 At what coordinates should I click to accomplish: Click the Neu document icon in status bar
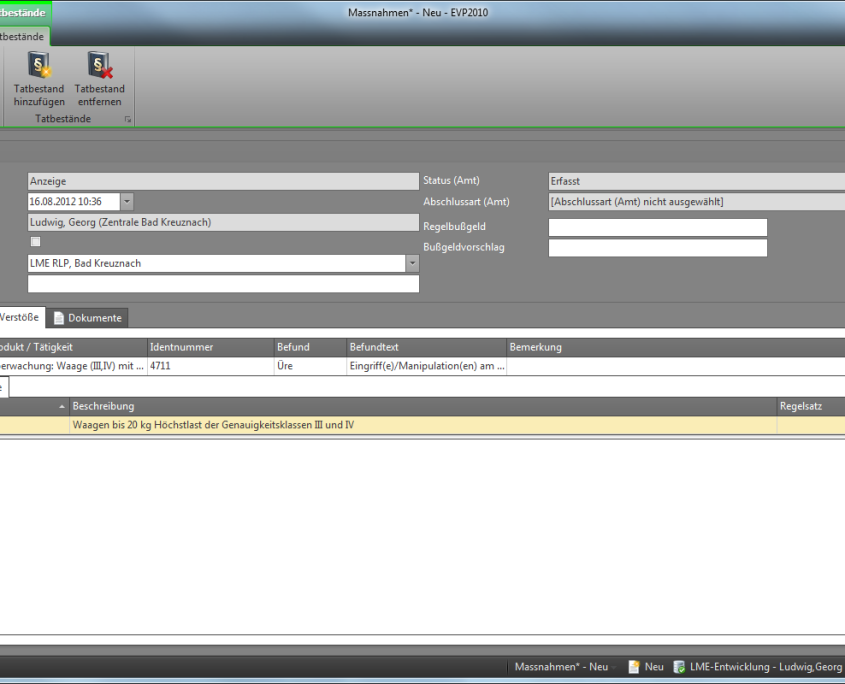tap(634, 667)
